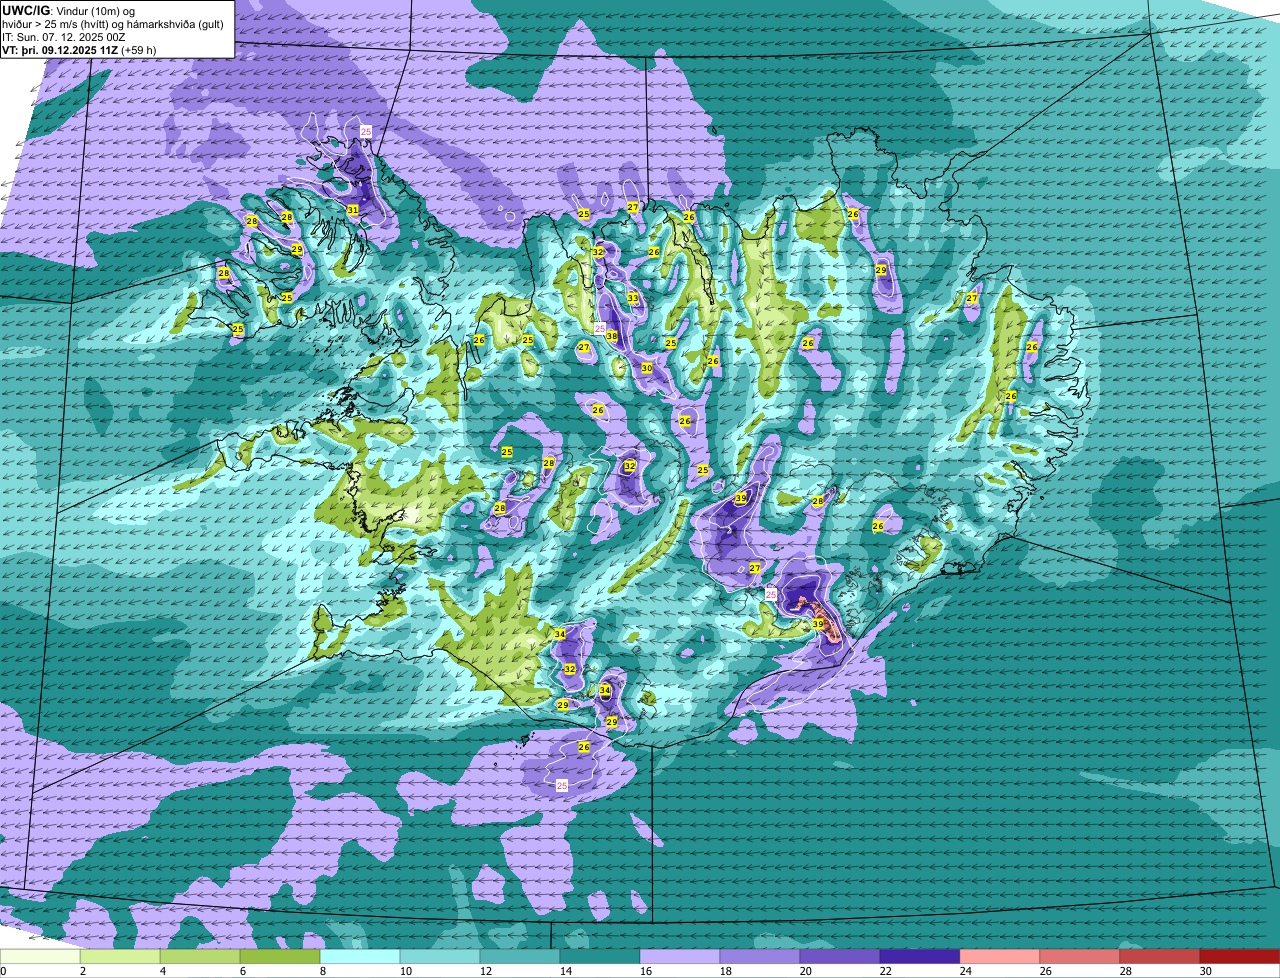This screenshot has height=978, width=1280.
Task: Select the yellow gust label 30 on the map
Action: [x=647, y=368]
